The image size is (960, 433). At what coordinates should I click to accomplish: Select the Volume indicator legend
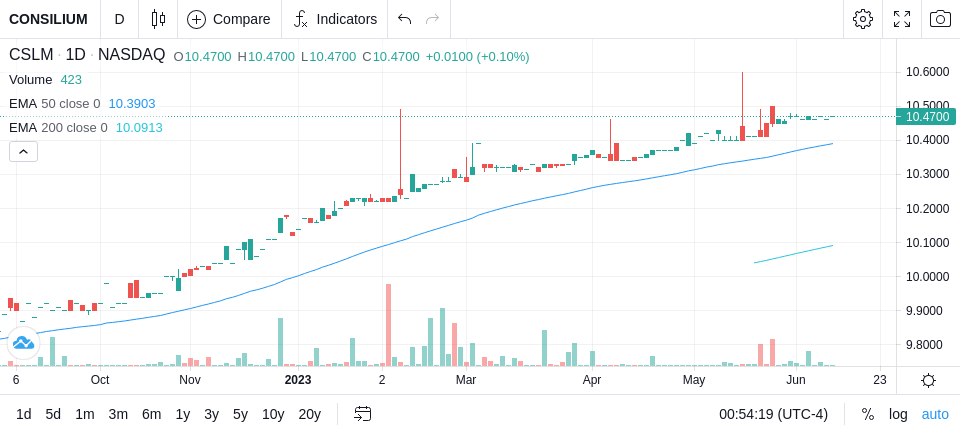coord(31,80)
